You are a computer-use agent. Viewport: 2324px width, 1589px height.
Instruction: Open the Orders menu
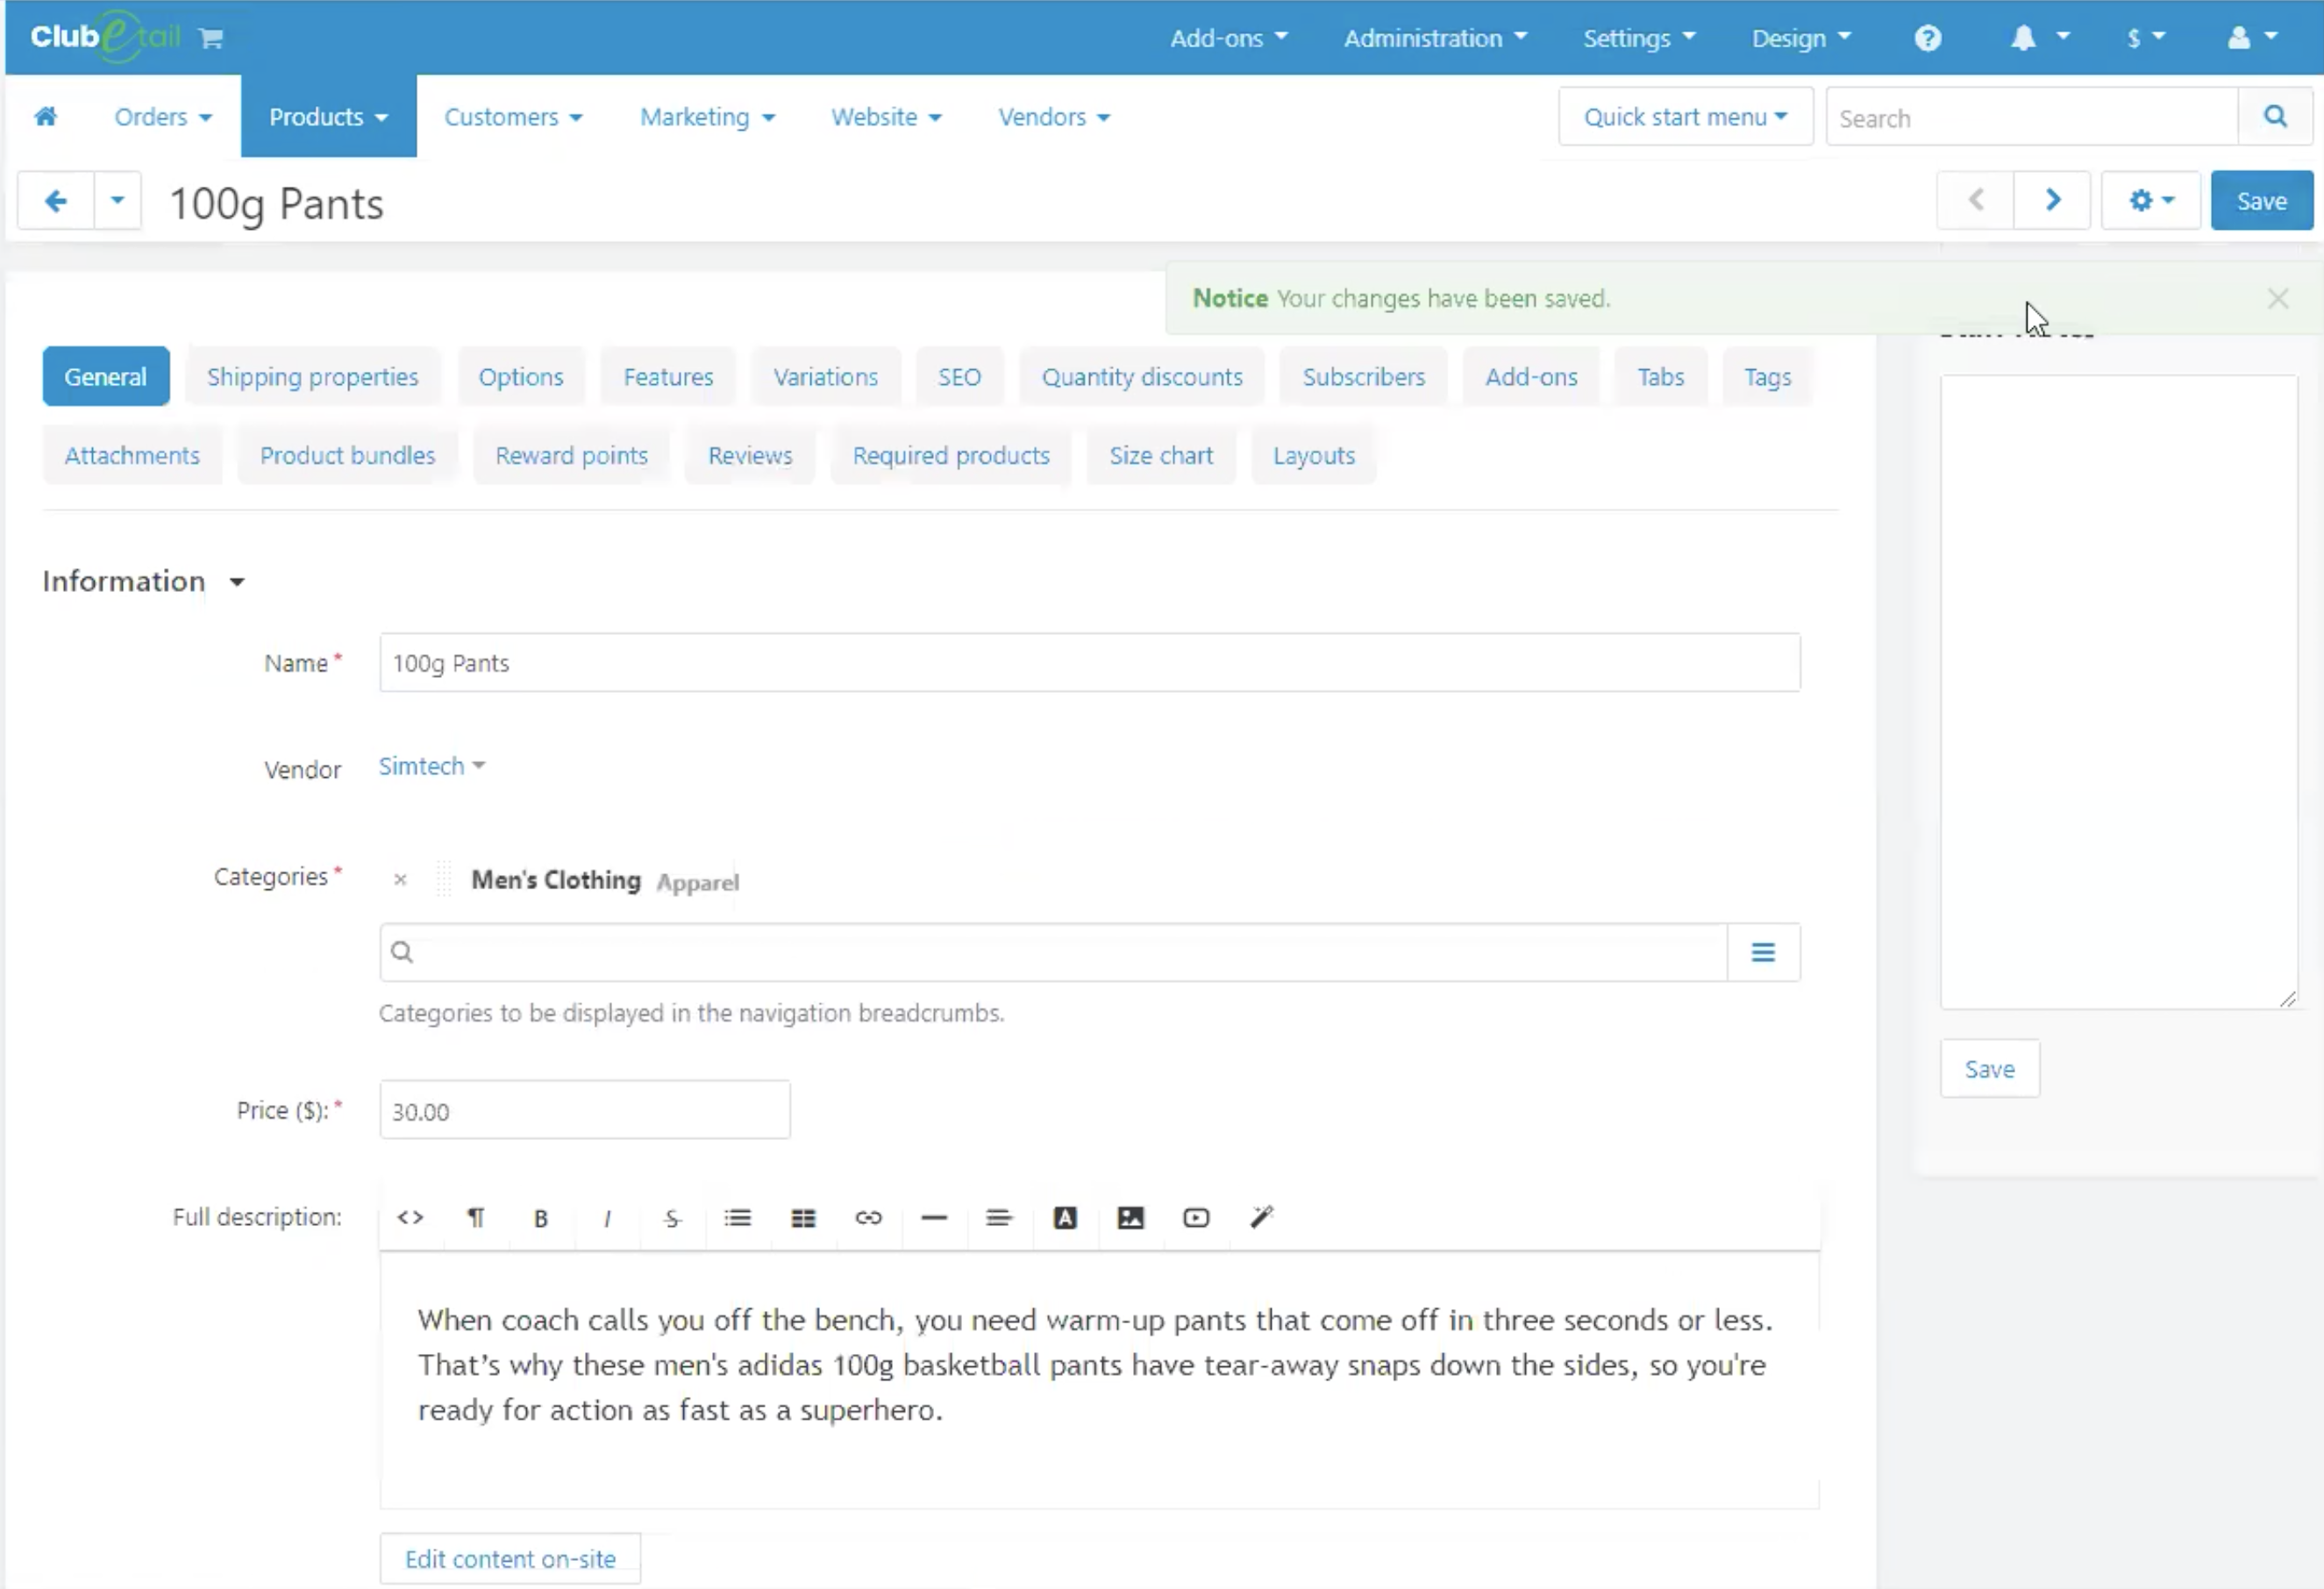pyautogui.click(x=163, y=117)
